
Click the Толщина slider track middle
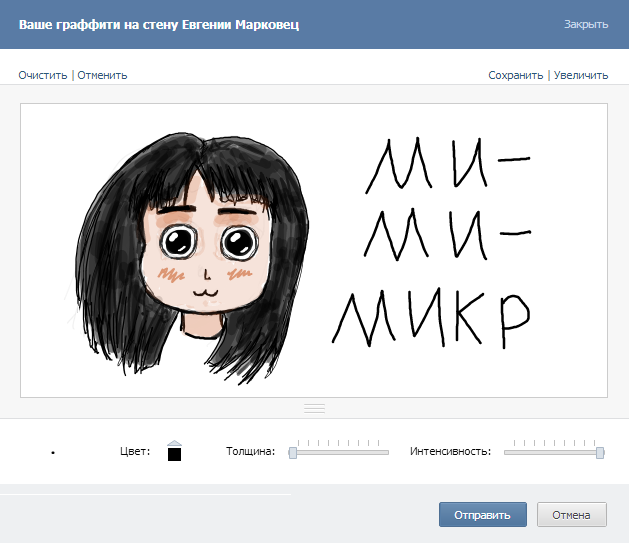coord(339,452)
